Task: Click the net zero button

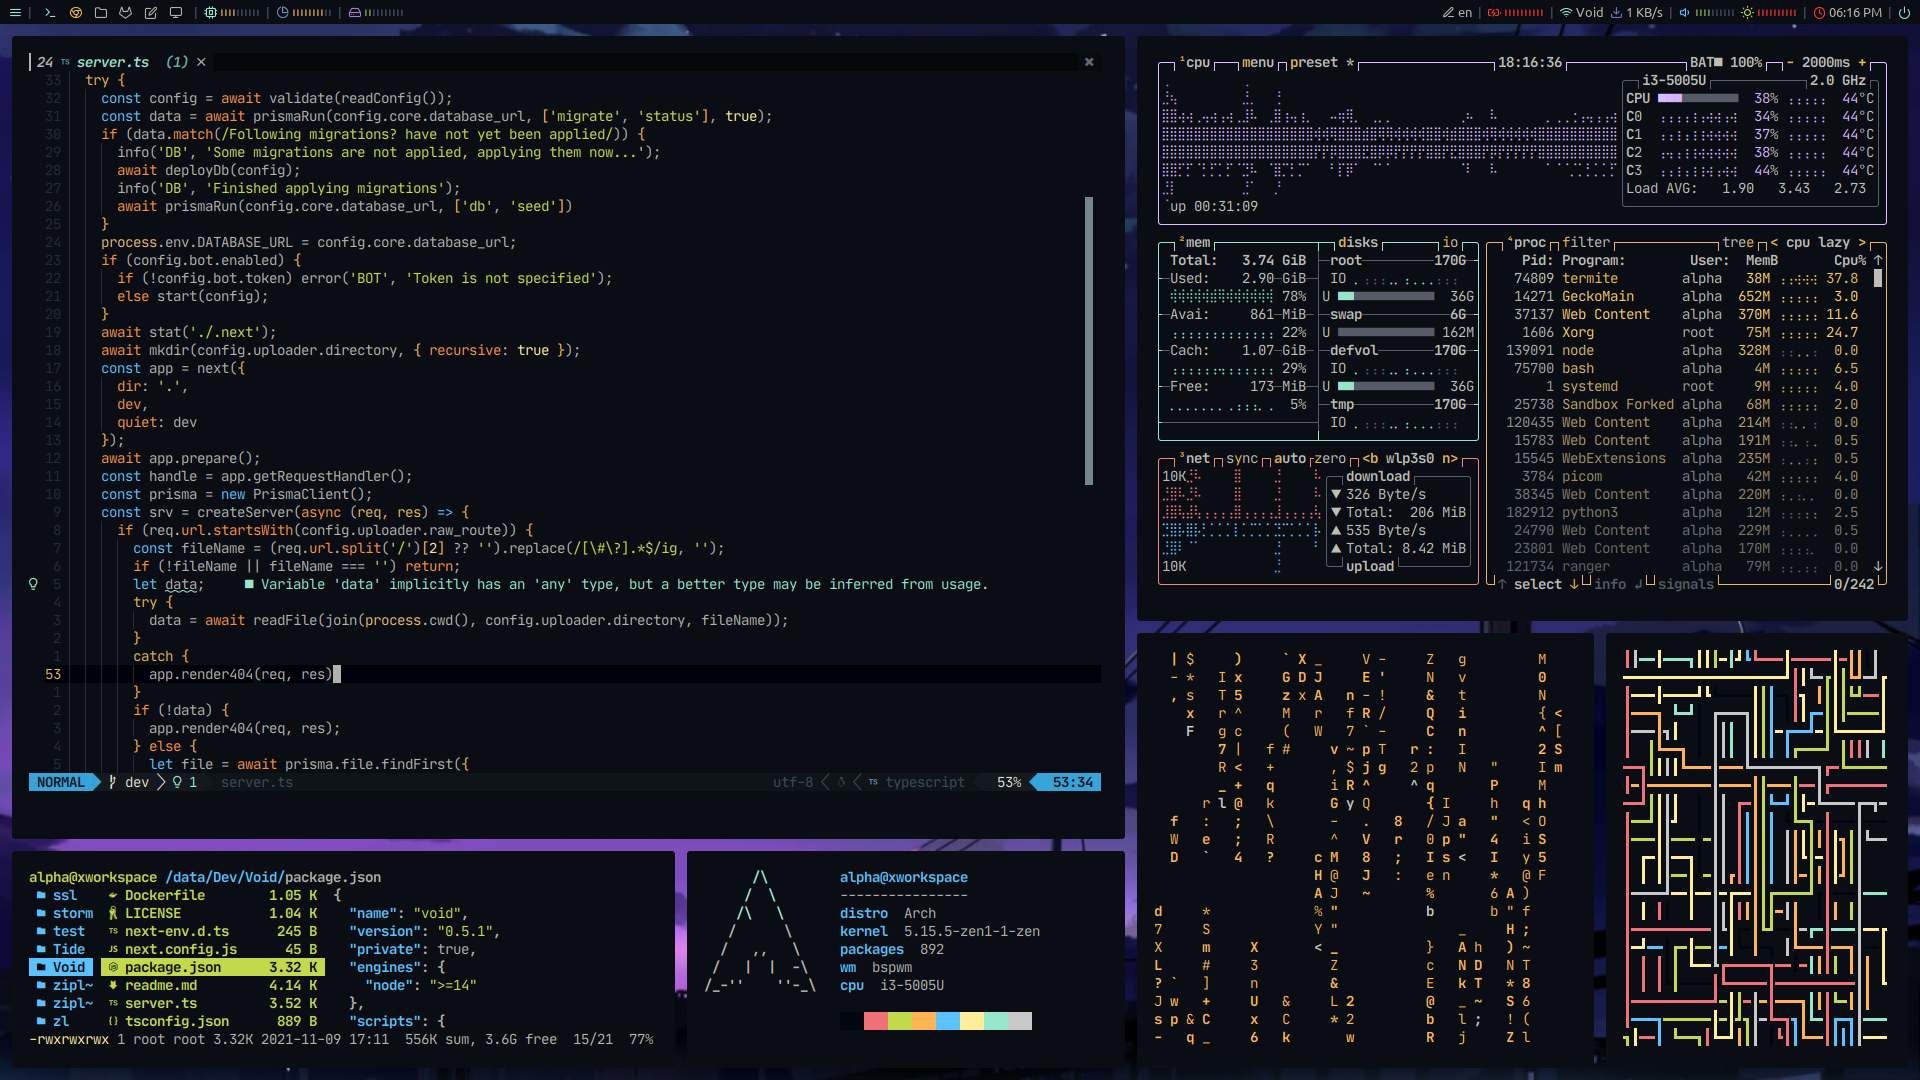Action: point(1329,458)
